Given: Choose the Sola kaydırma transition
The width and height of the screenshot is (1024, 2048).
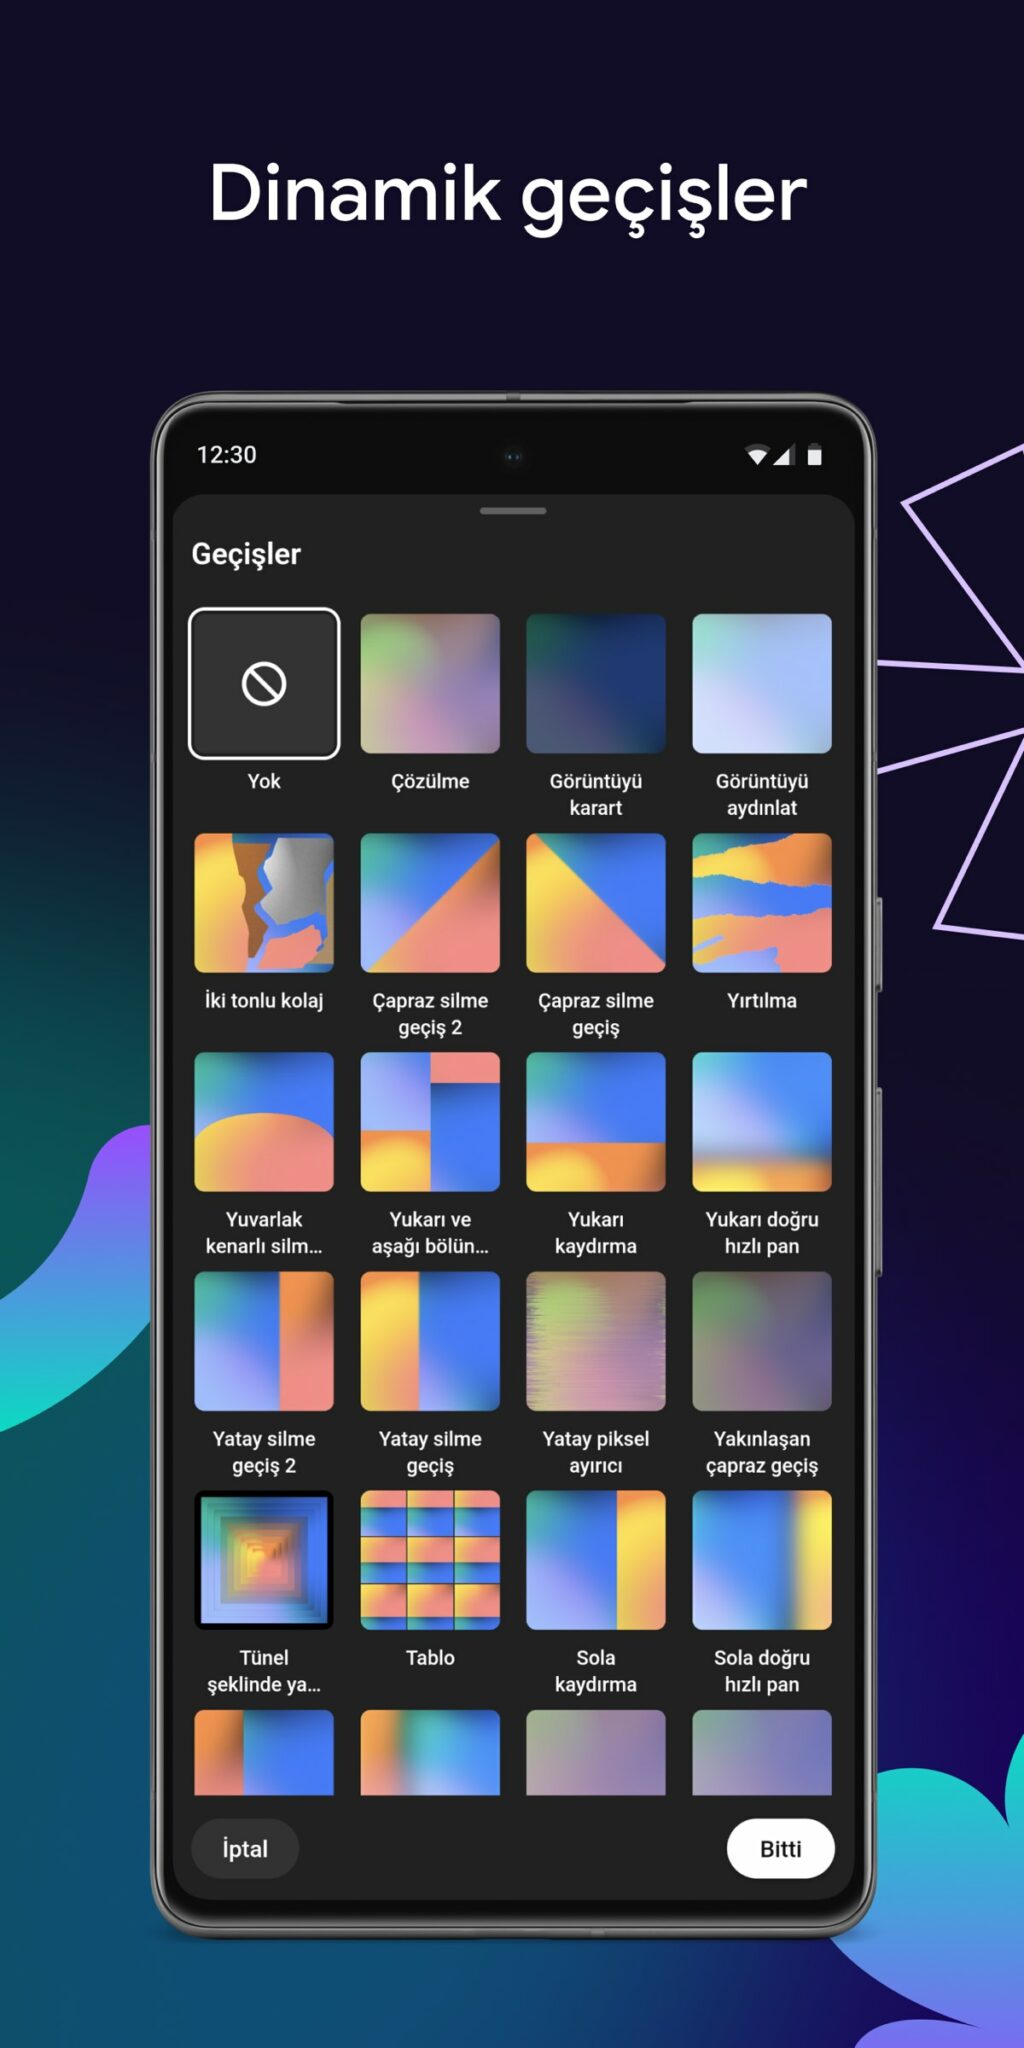Looking at the screenshot, I should tap(596, 1560).
